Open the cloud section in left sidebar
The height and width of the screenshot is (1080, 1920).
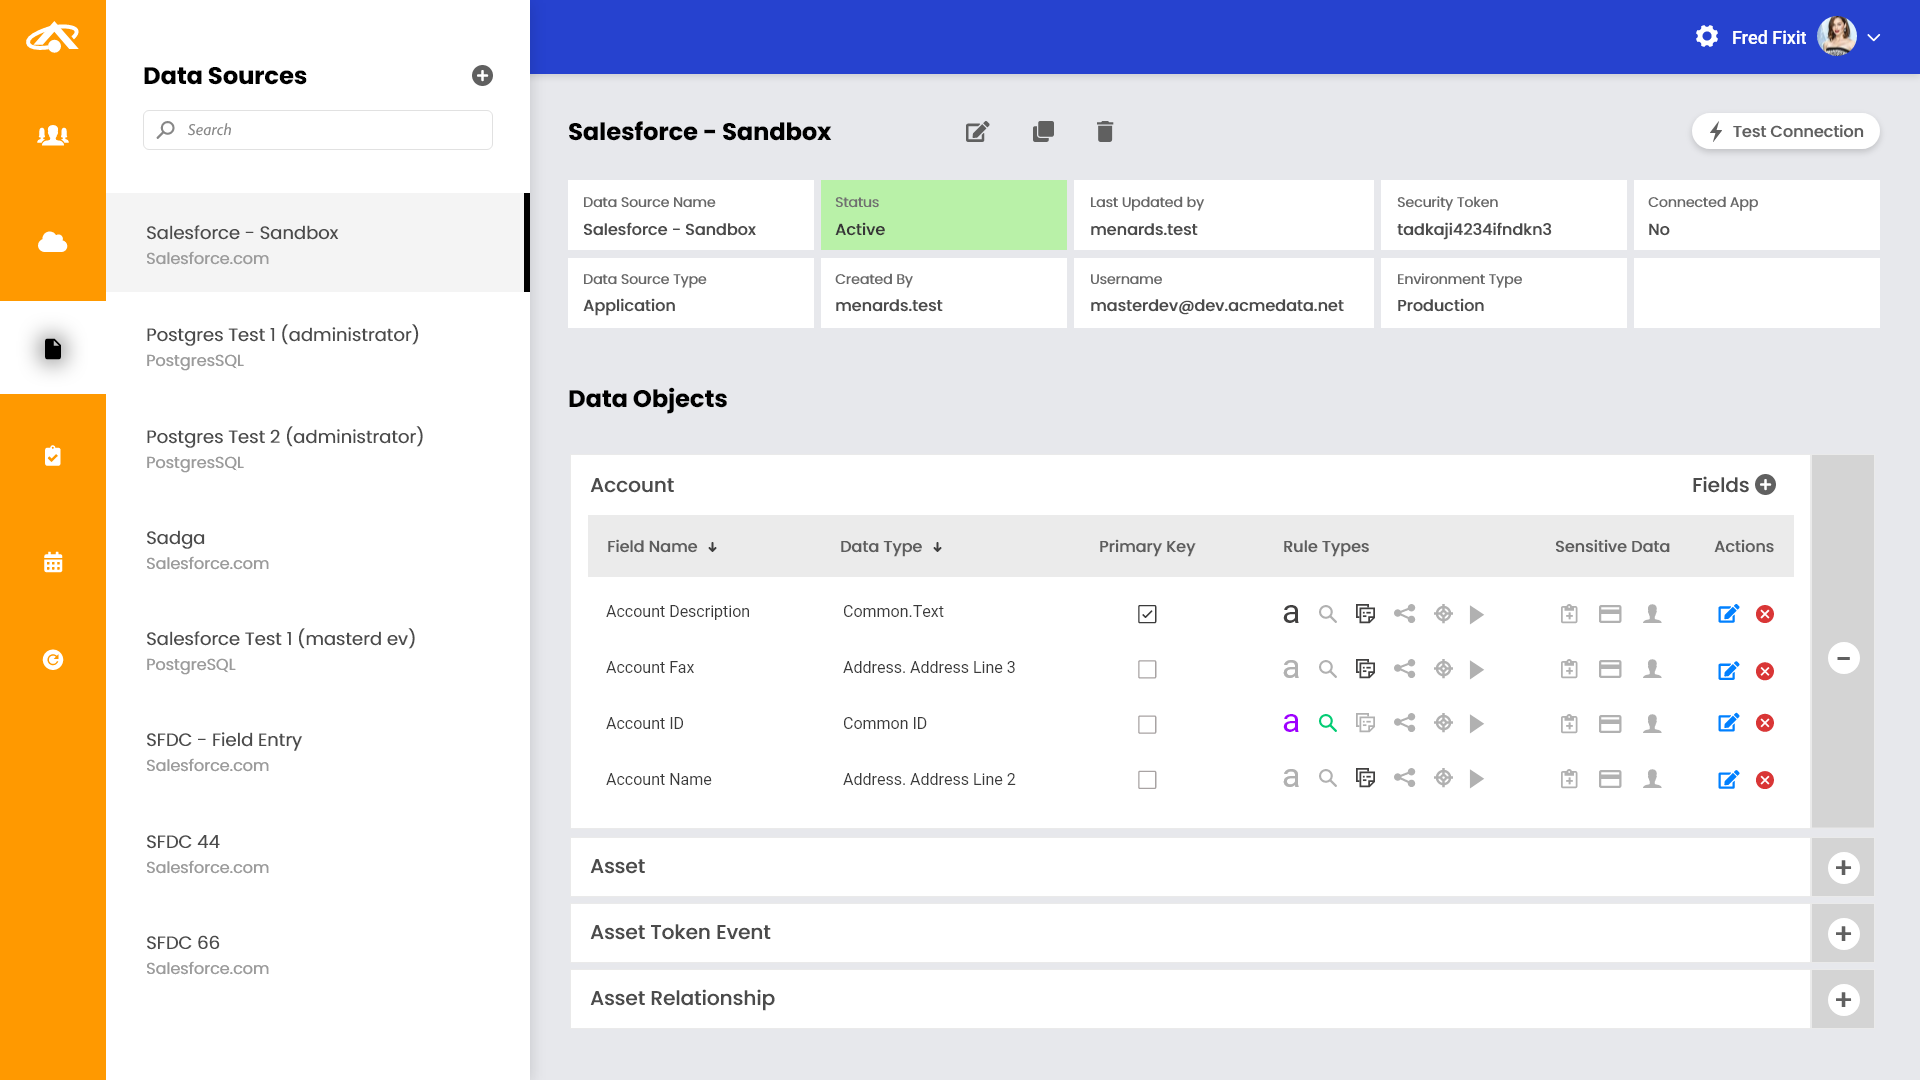coord(53,242)
